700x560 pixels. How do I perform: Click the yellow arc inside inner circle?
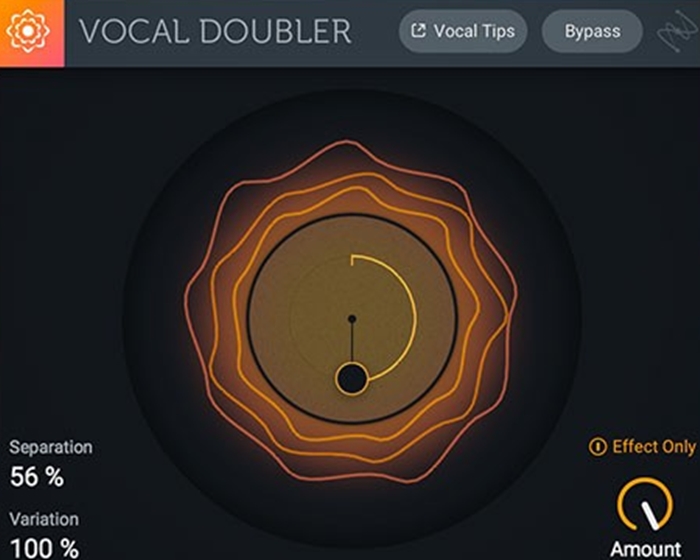(413, 313)
